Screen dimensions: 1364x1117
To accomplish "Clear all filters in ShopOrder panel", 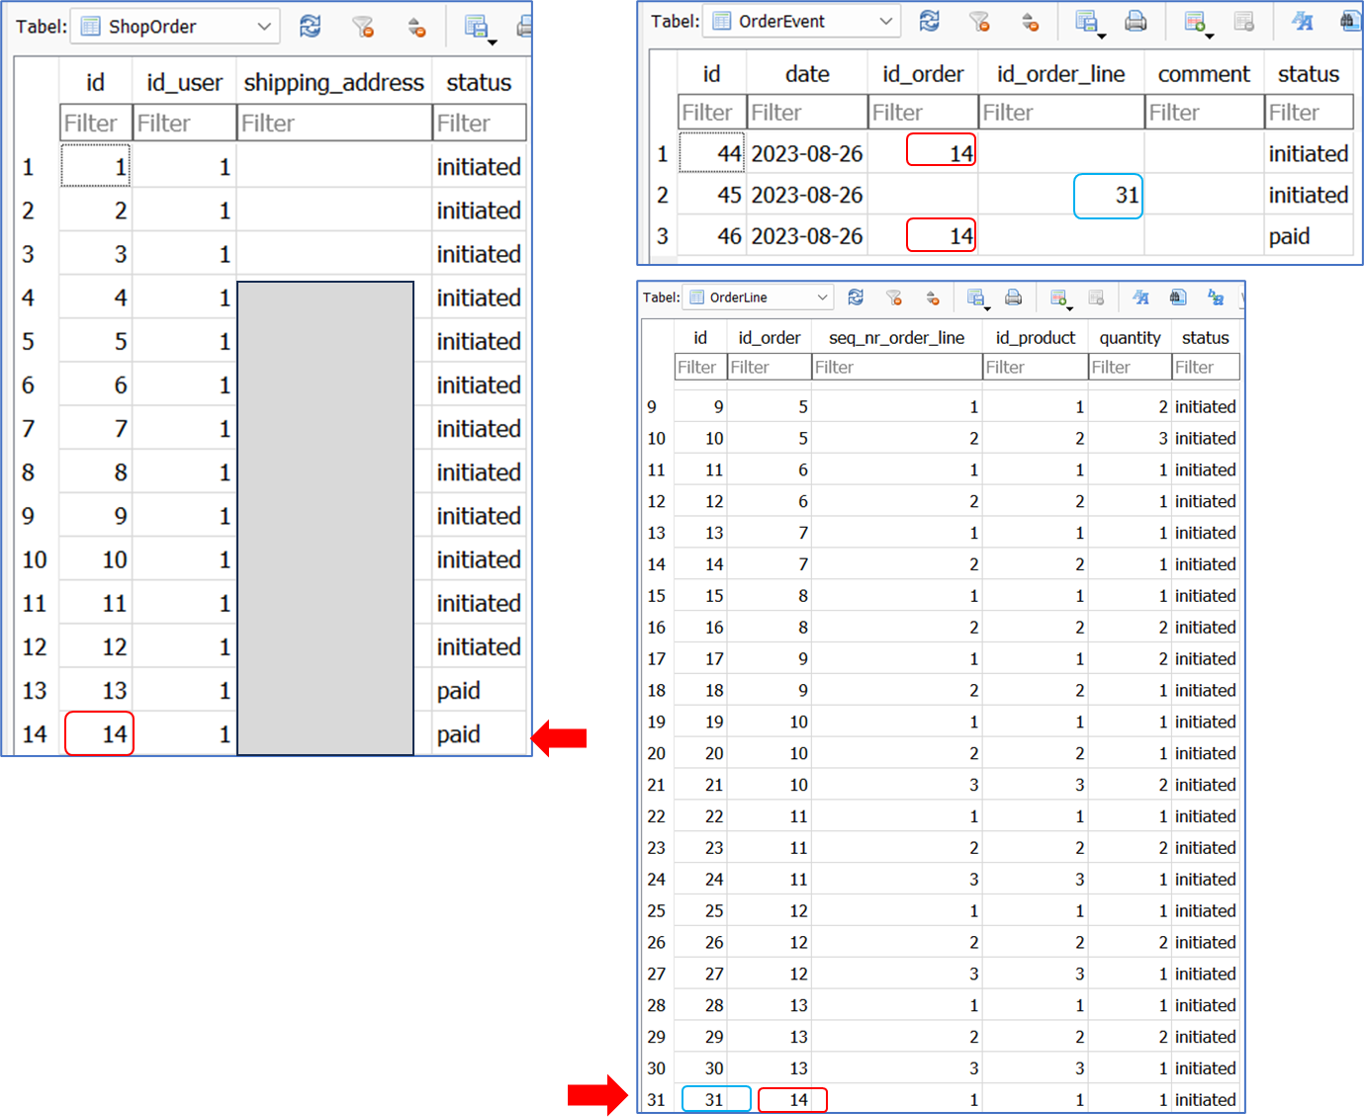I will (x=364, y=27).
